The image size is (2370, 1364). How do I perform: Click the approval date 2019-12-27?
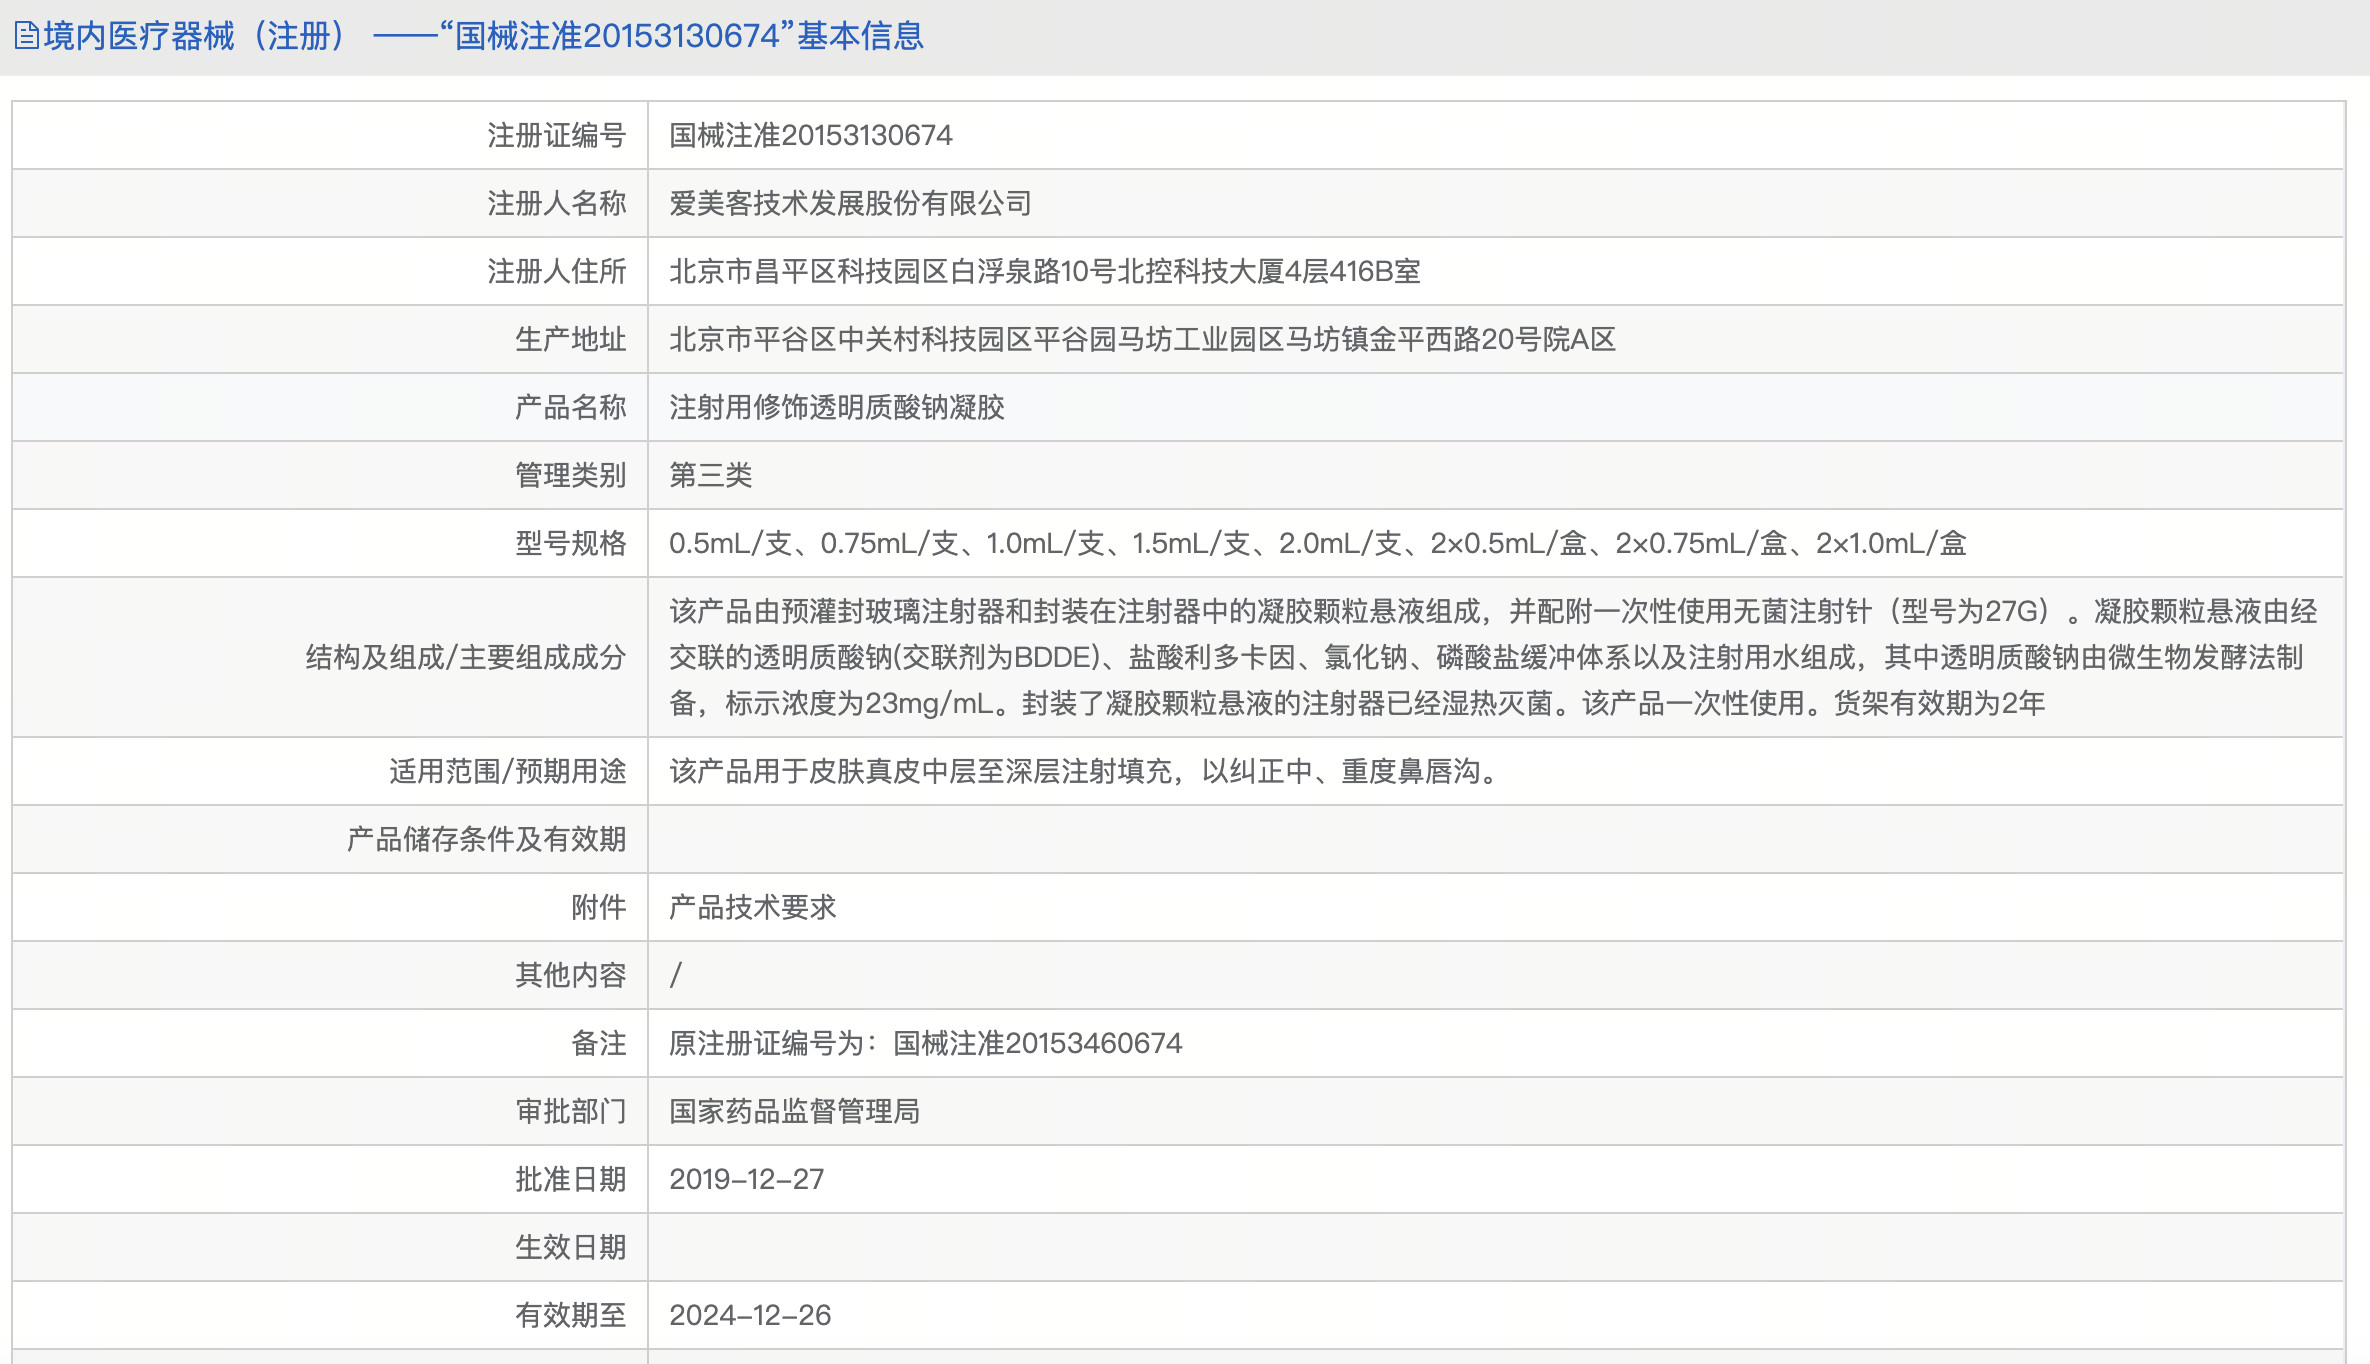click(747, 1179)
